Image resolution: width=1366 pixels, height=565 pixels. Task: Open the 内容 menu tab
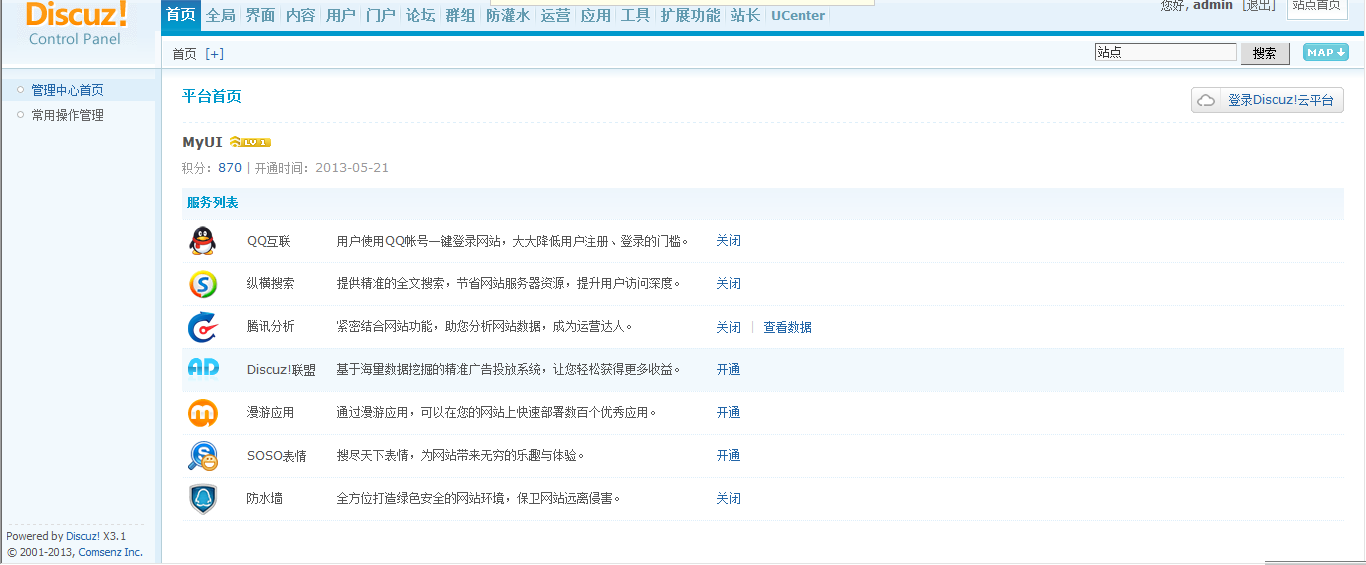(x=300, y=15)
